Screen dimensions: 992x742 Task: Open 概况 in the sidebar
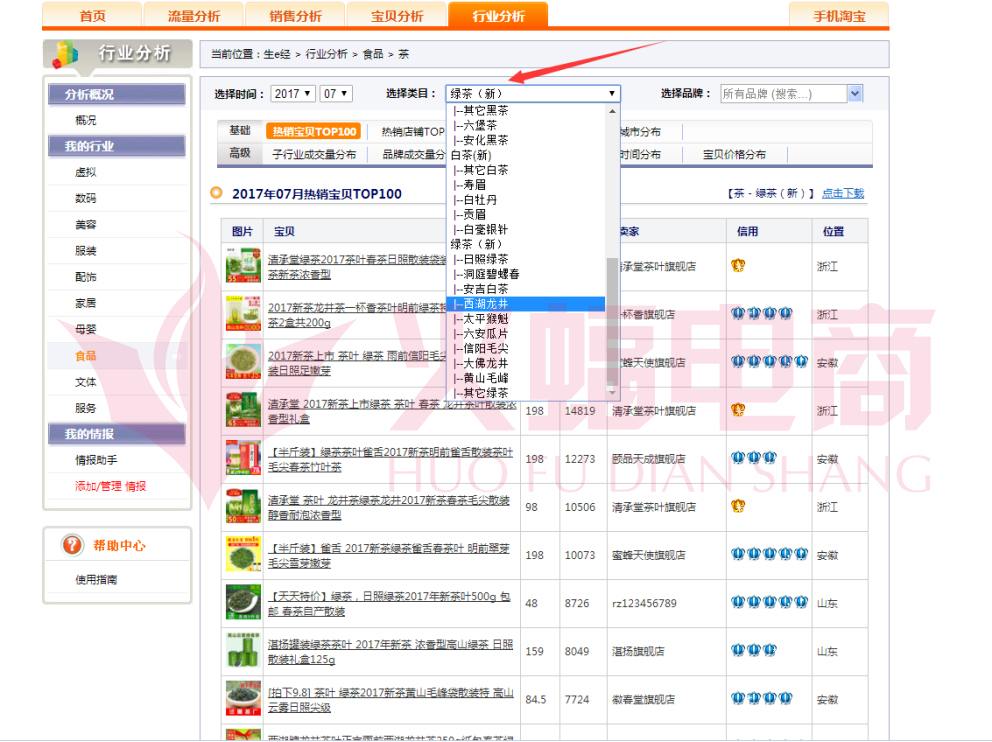86,120
